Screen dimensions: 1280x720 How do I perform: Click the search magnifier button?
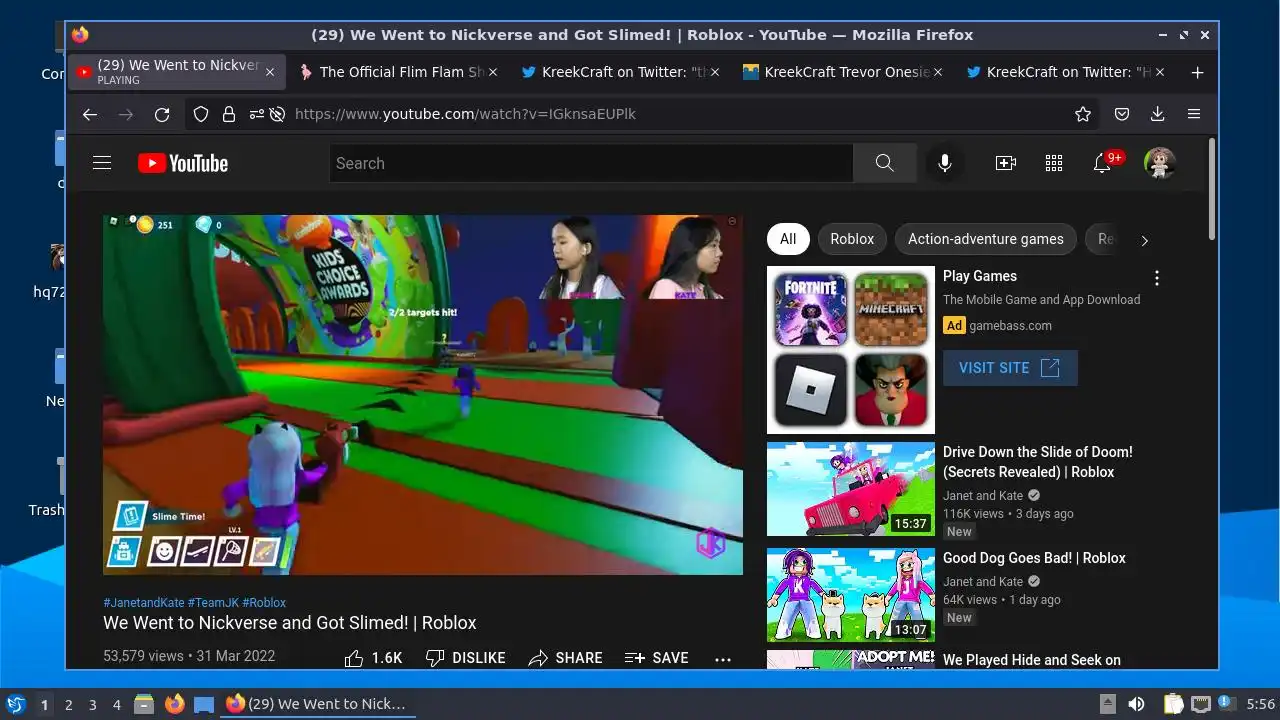coord(884,163)
